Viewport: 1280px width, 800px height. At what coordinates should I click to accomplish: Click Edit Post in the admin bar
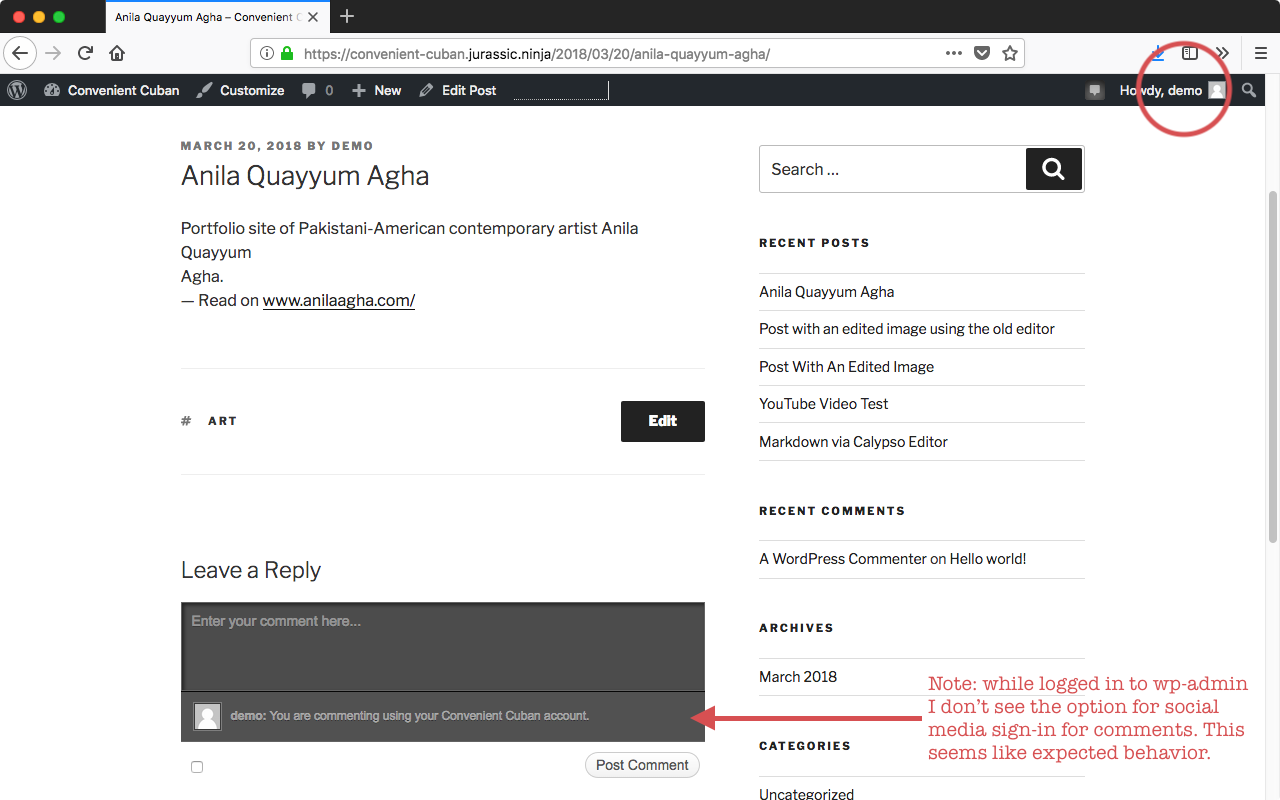(x=457, y=90)
